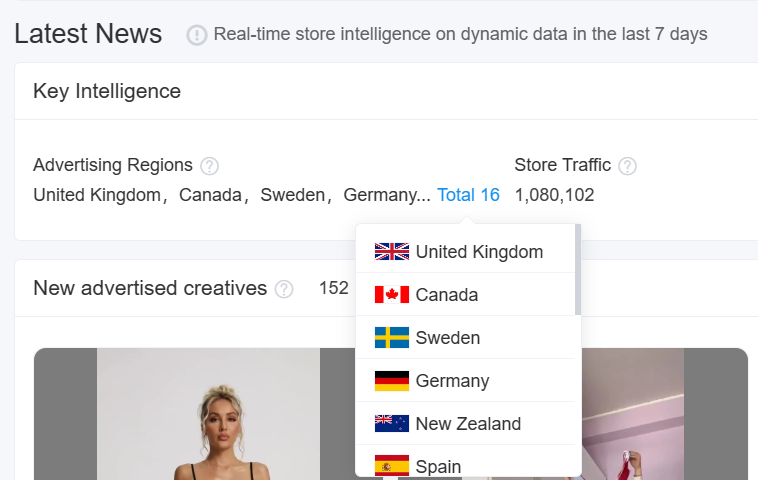
Task: Click the Sweden flag icon
Action: point(392,337)
